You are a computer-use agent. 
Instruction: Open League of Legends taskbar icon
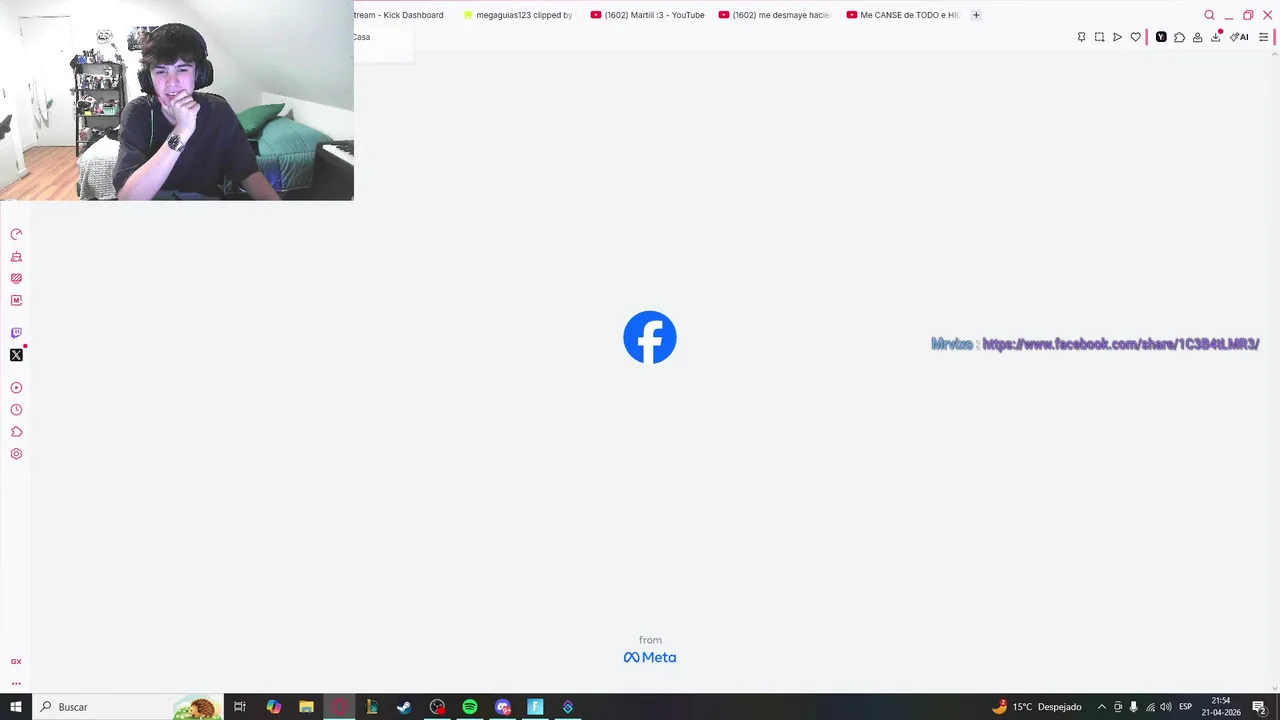tap(372, 707)
